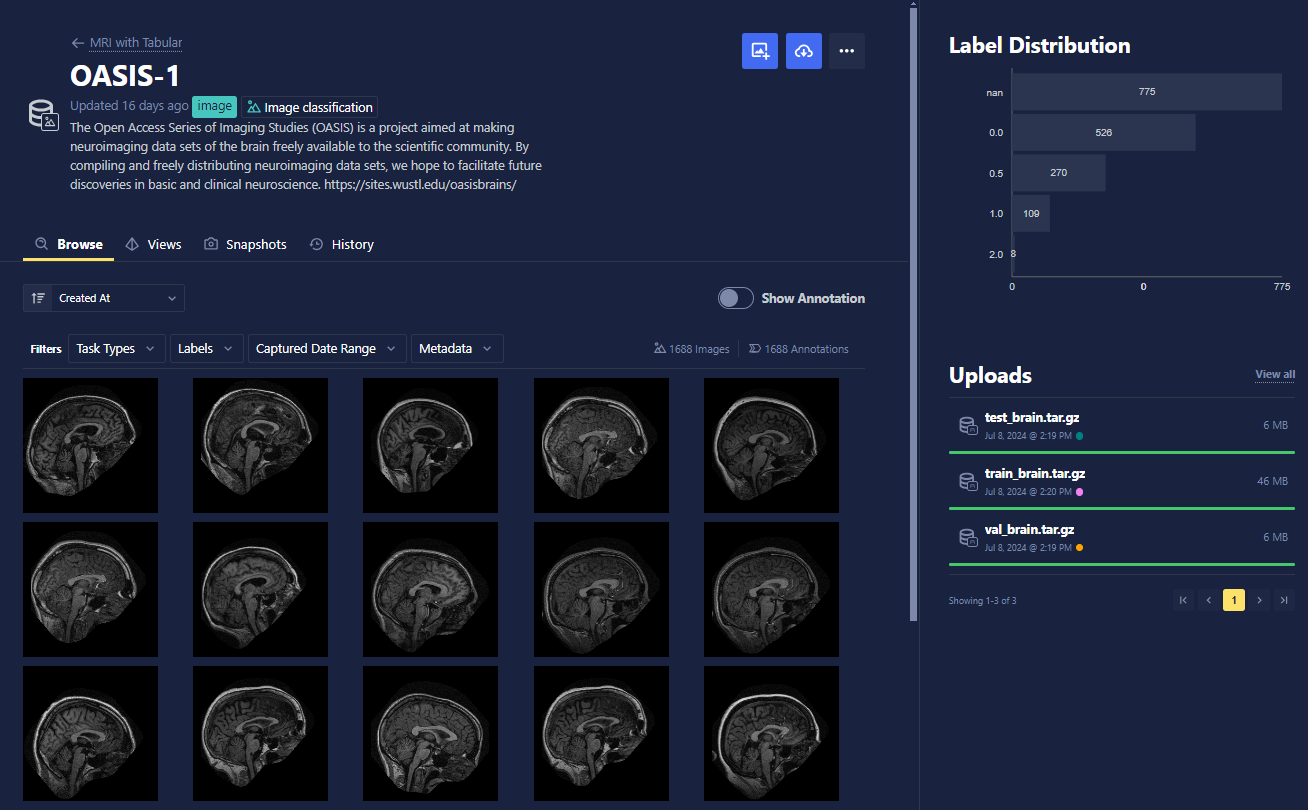Click the Updated 16 days ago text
Screen dimensions: 1308x810
click(x=129, y=105)
